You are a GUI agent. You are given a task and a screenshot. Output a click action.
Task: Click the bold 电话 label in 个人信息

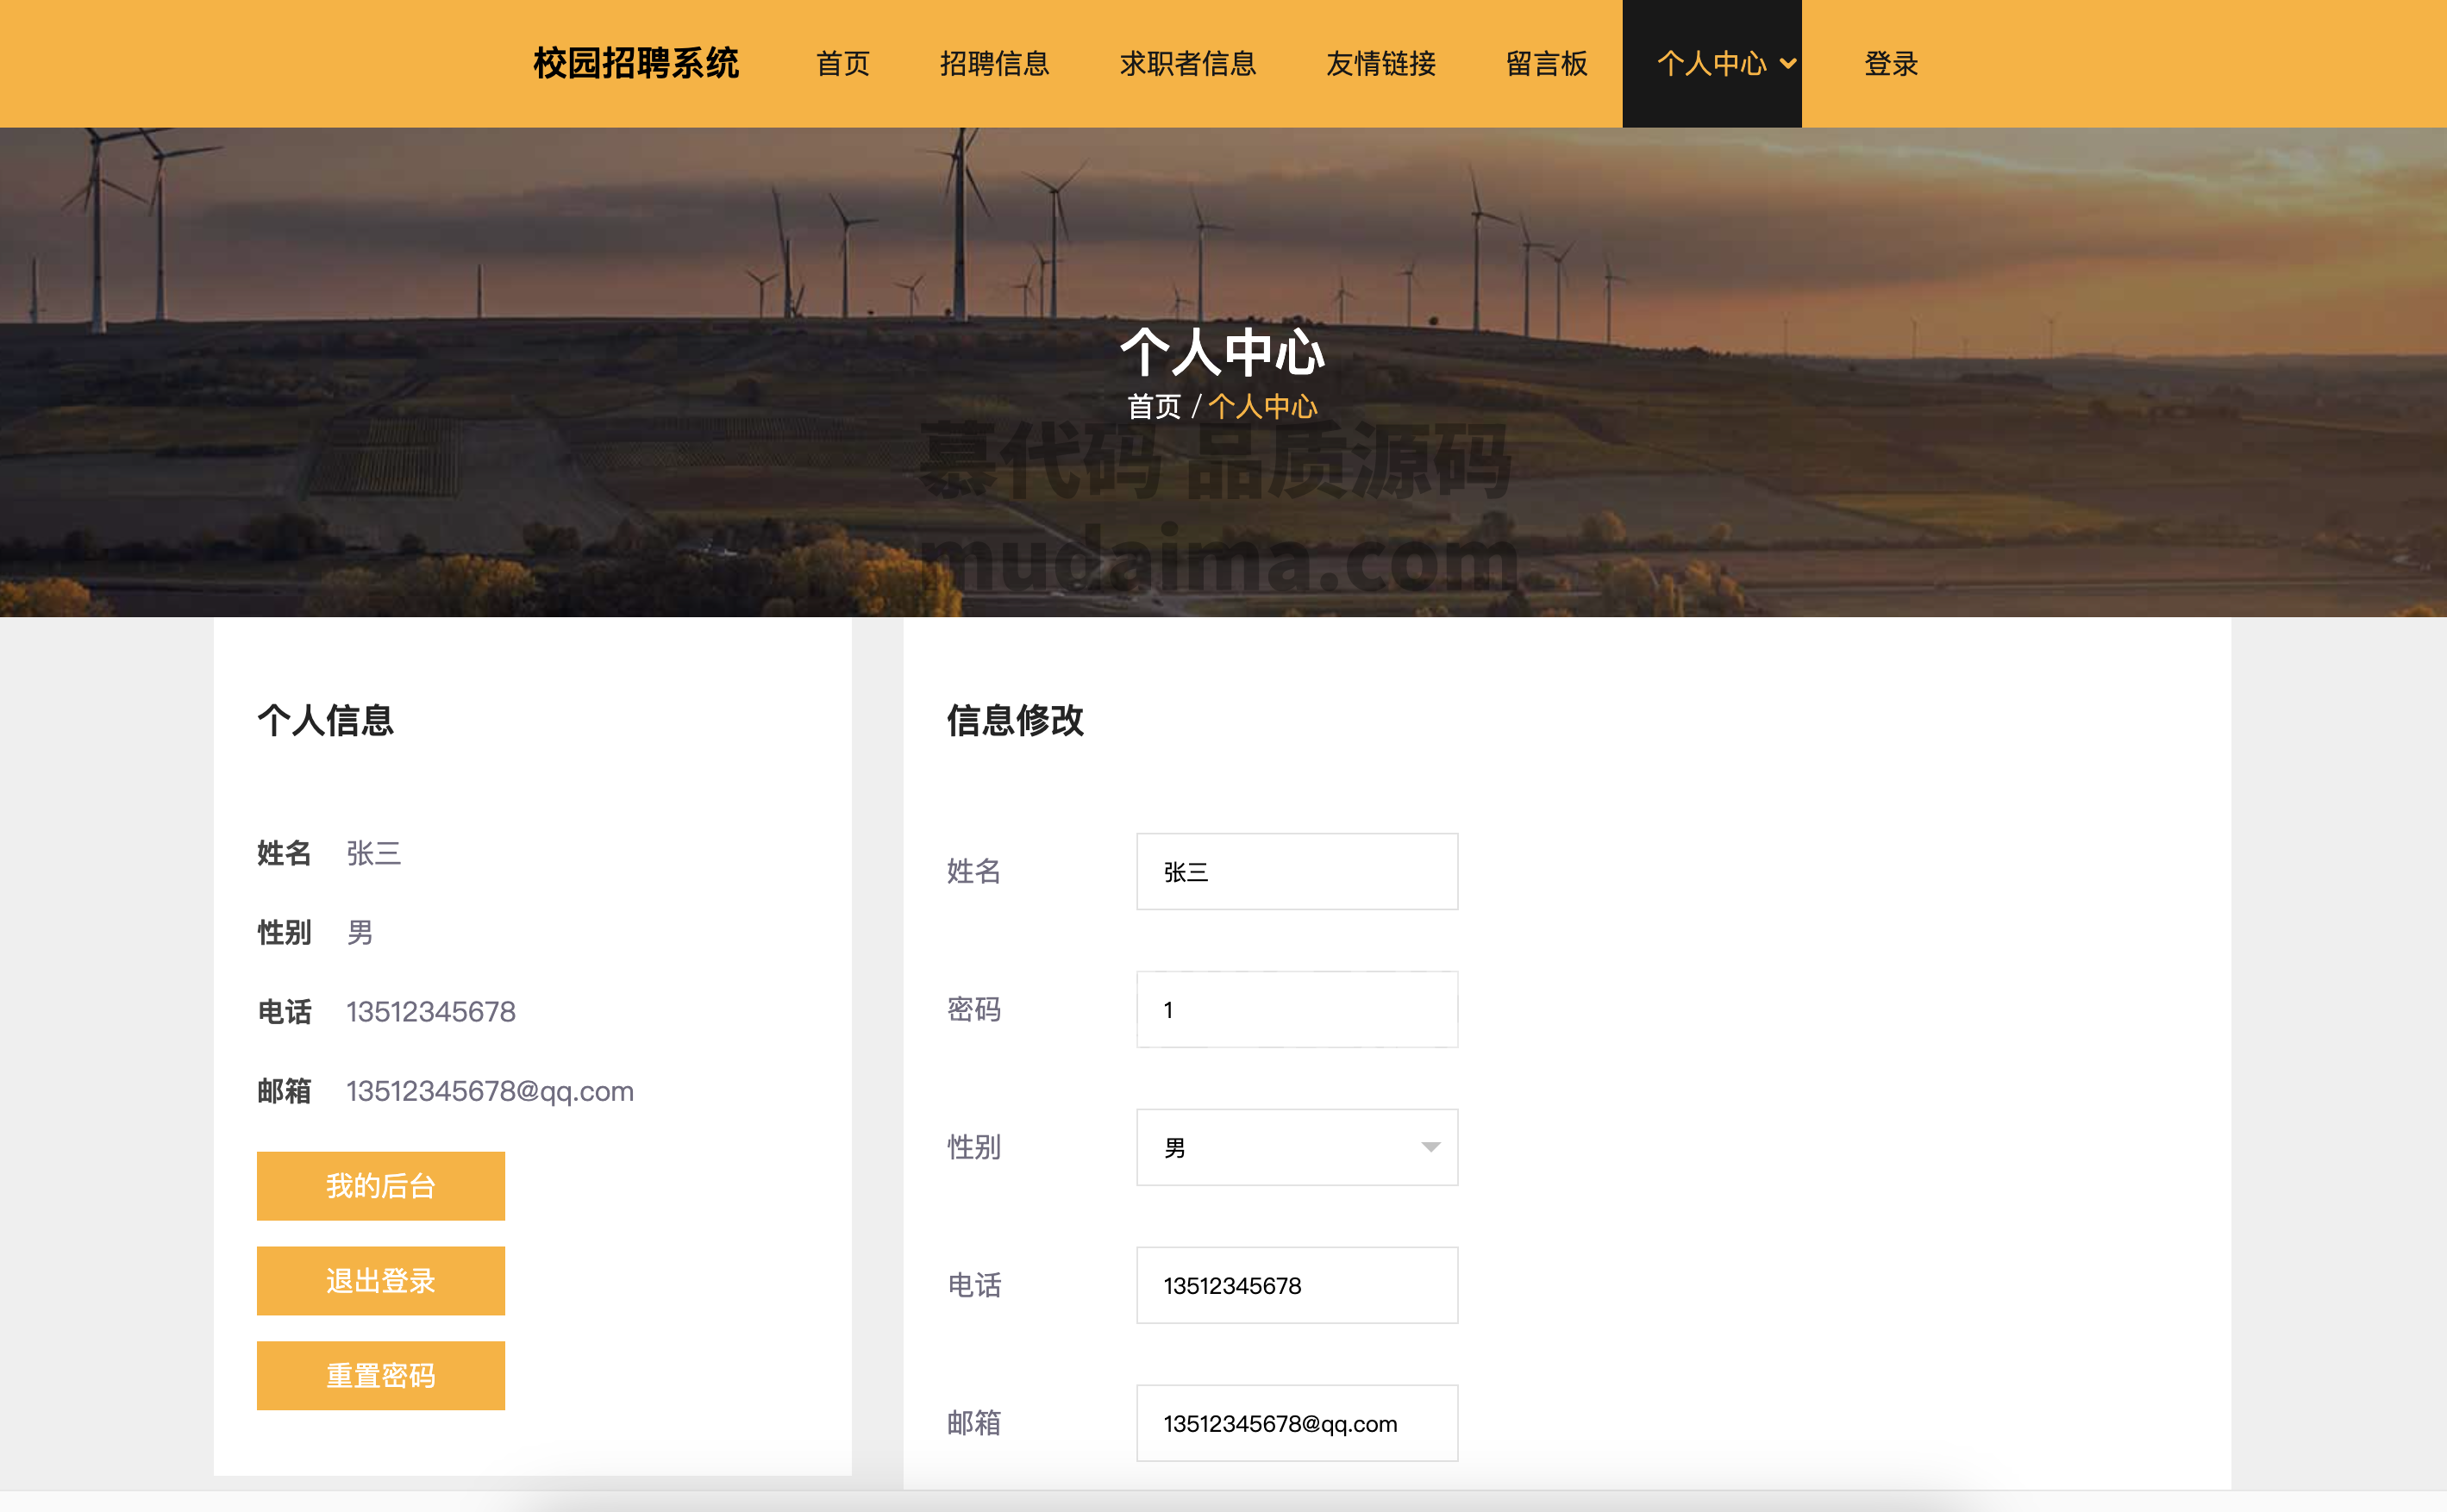[284, 1012]
